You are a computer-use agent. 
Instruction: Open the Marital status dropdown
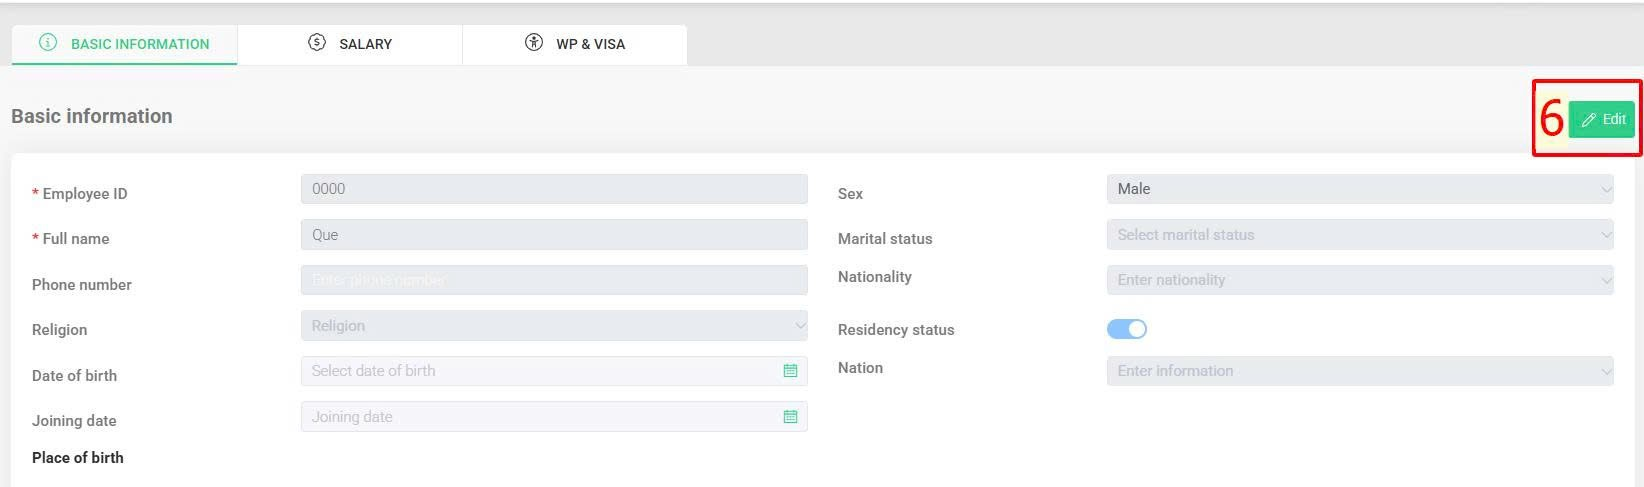(x=1360, y=235)
